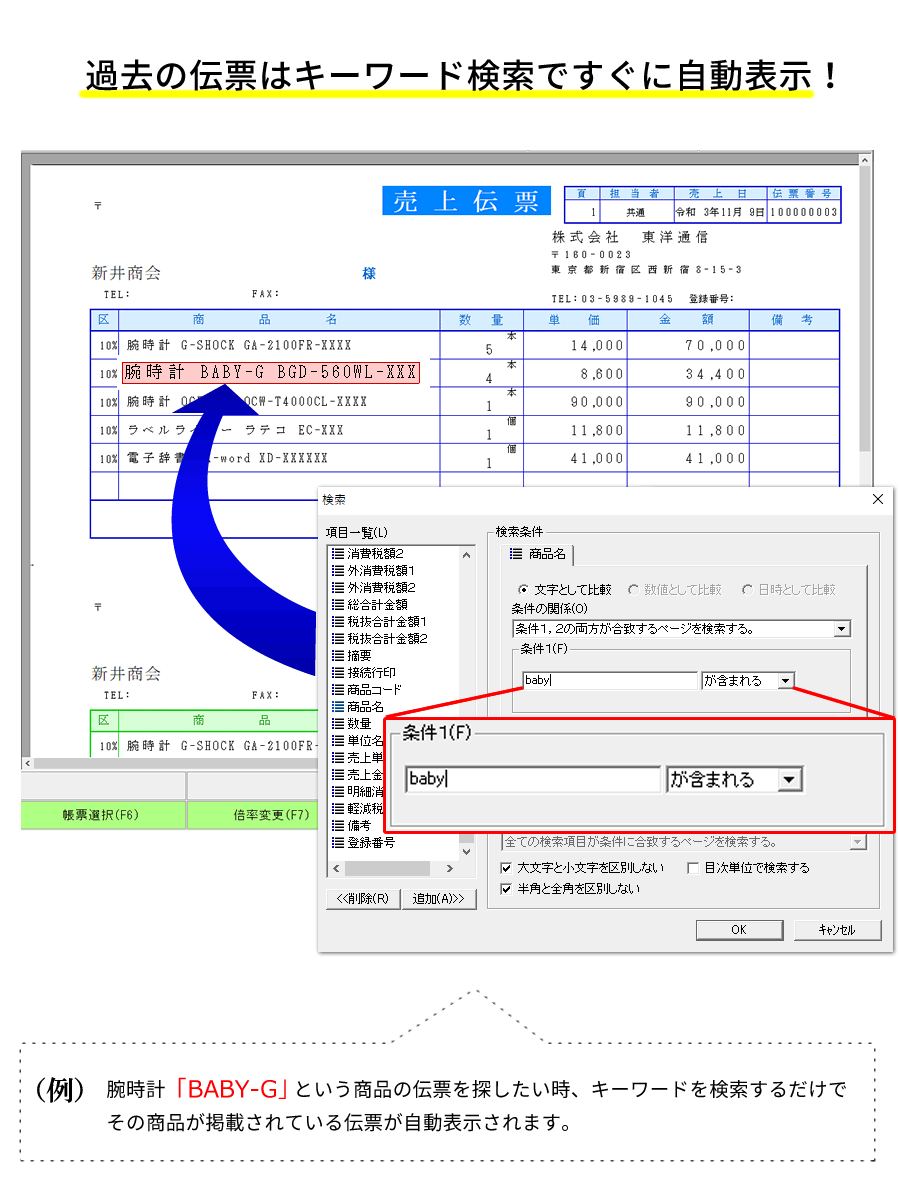
Task: Select 税抜合計金額1 list entry
Action: point(386,621)
